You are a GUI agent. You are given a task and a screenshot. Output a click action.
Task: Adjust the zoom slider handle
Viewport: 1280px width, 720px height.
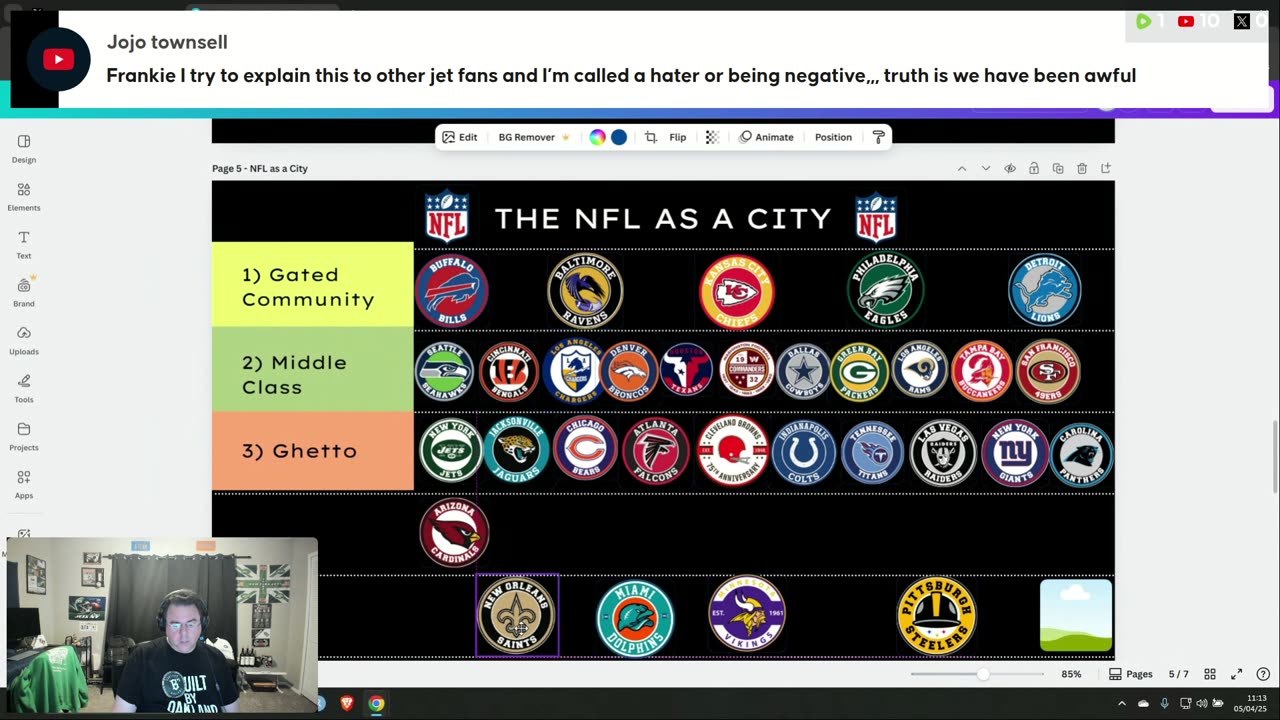coord(983,674)
